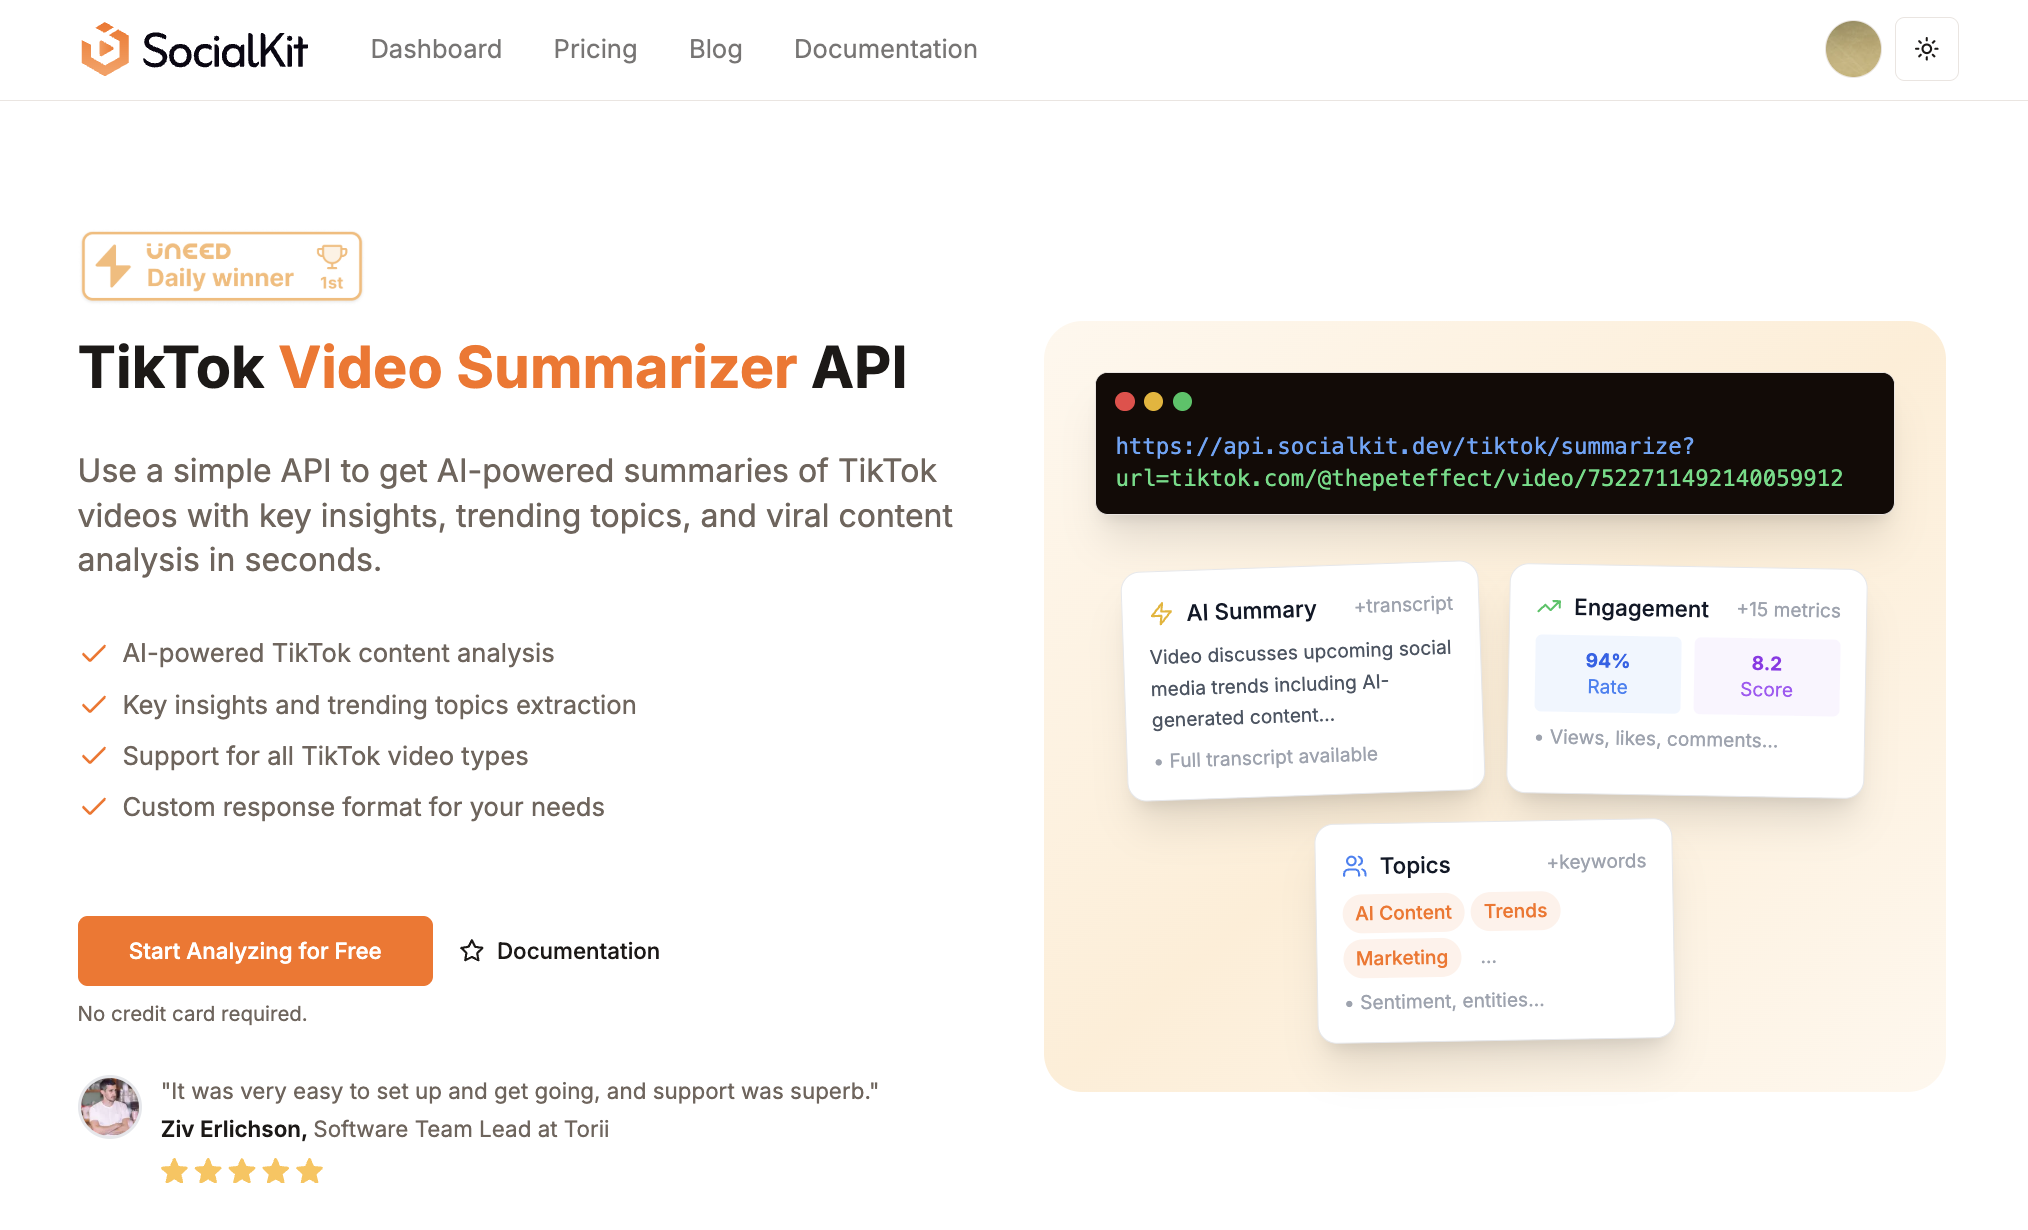Click the lightning icon on the Uneed badge
Image resolution: width=2028 pixels, height=1230 pixels.
click(115, 265)
